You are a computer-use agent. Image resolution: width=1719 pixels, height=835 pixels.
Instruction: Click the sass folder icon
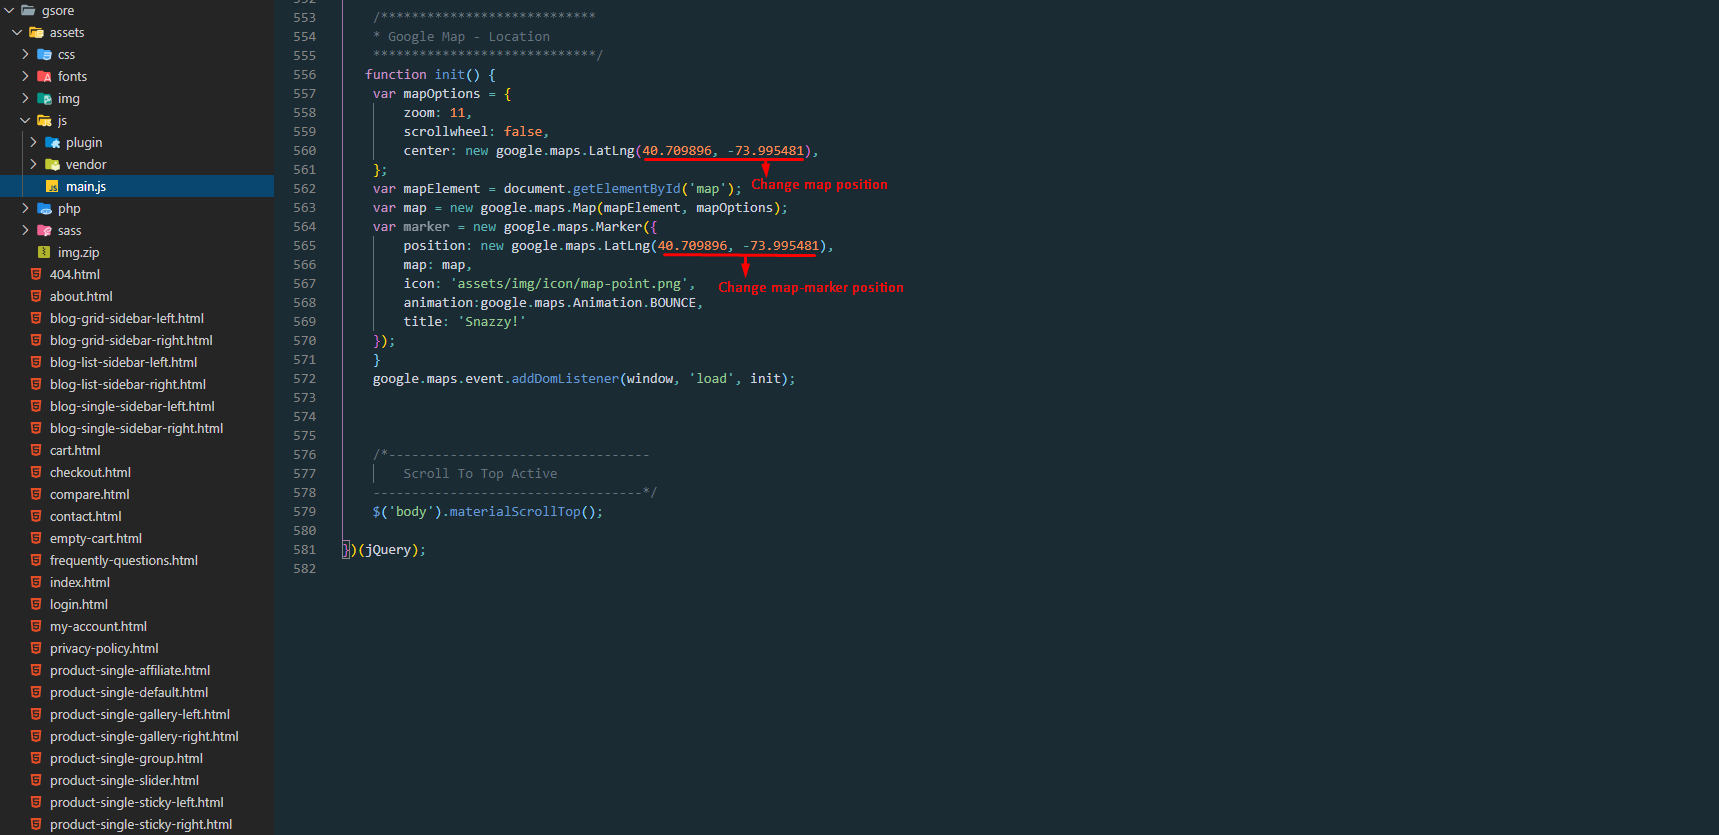[44, 231]
